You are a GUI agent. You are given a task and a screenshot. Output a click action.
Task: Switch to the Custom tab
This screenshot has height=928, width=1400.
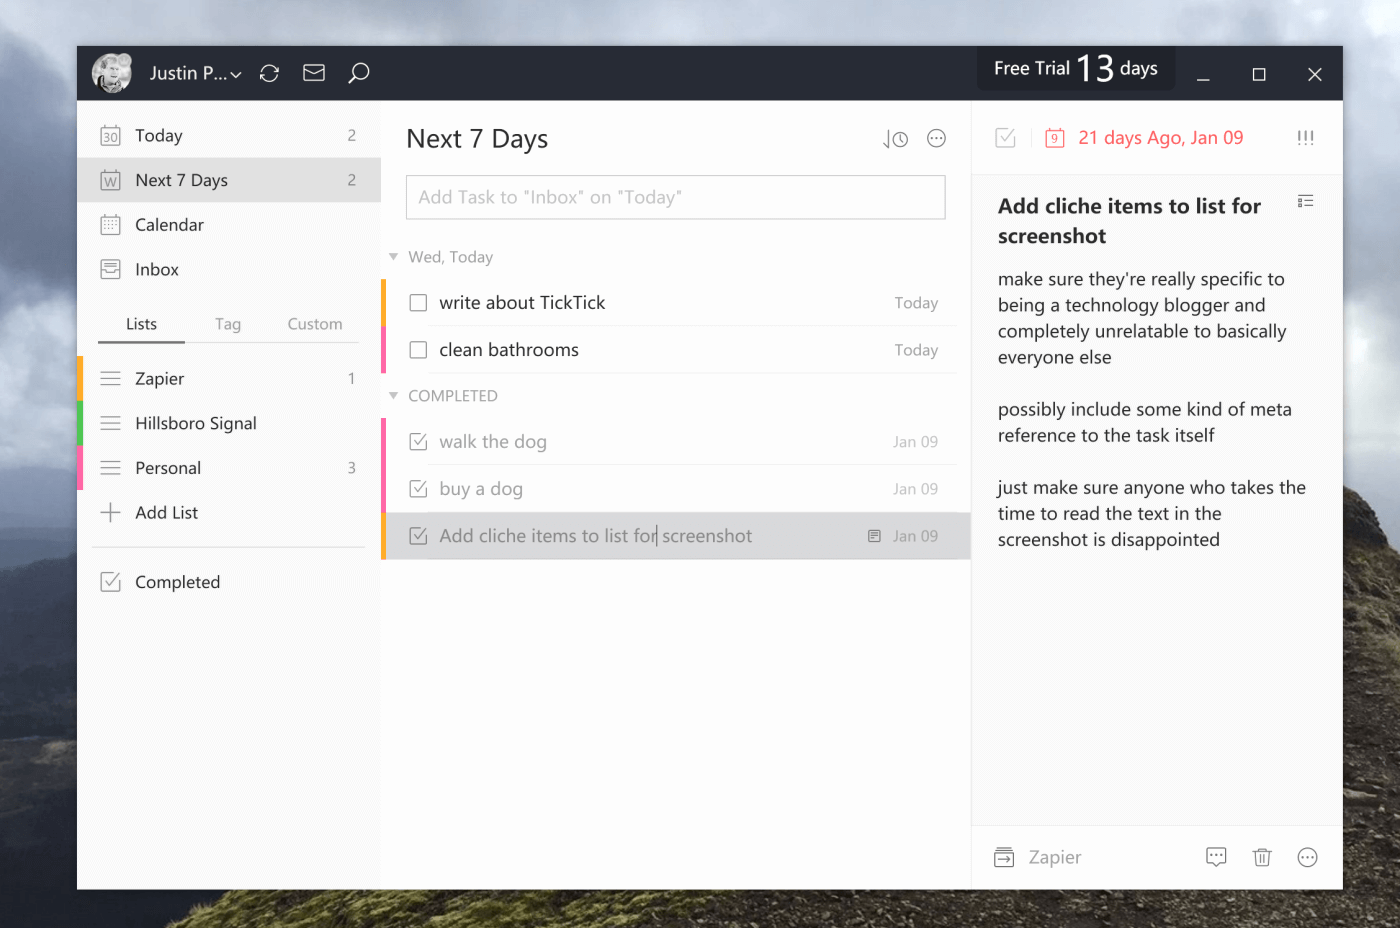click(x=314, y=323)
